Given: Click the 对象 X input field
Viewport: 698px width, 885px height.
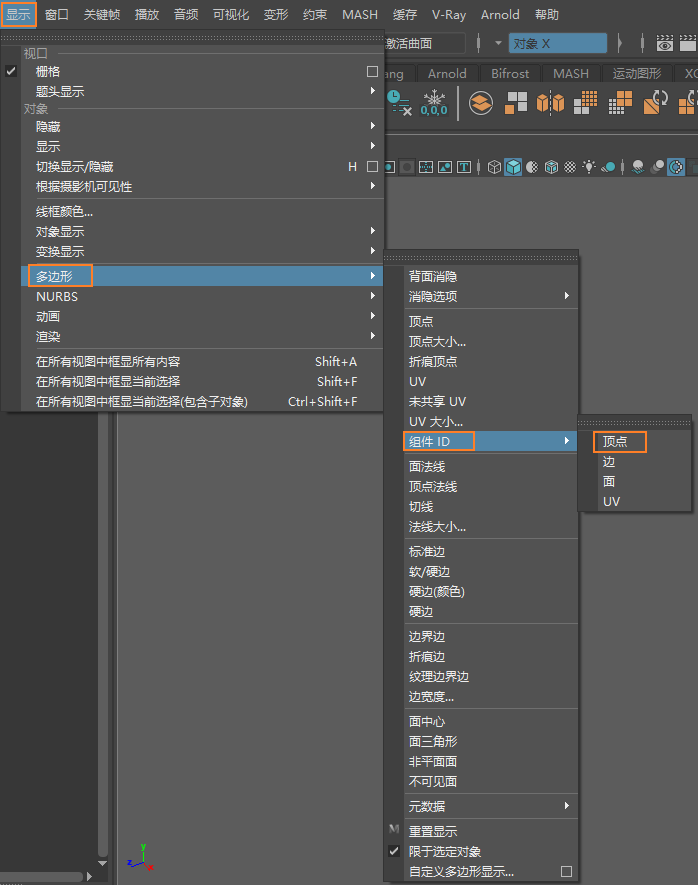Looking at the screenshot, I should coord(557,43).
